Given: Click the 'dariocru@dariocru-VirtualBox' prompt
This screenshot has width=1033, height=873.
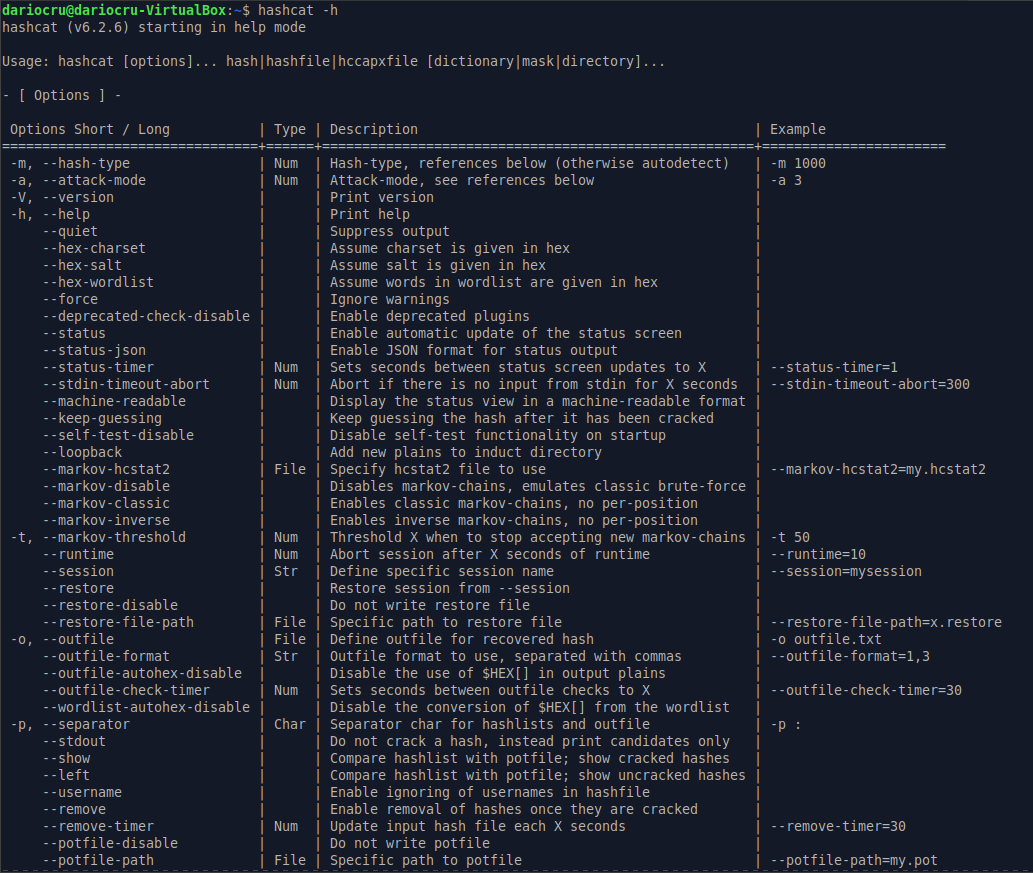Looking at the screenshot, I should (114, 11).
